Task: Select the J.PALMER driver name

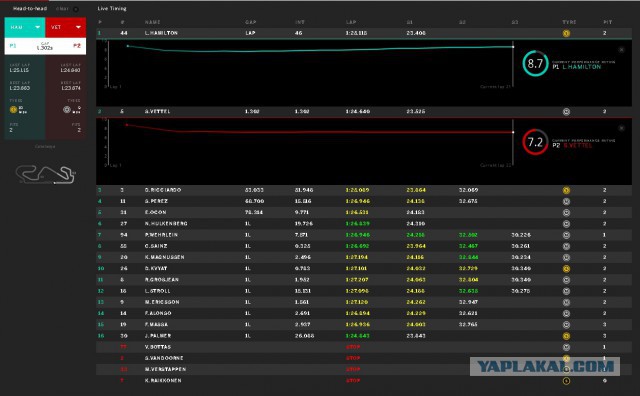Action: coord(158,336)
